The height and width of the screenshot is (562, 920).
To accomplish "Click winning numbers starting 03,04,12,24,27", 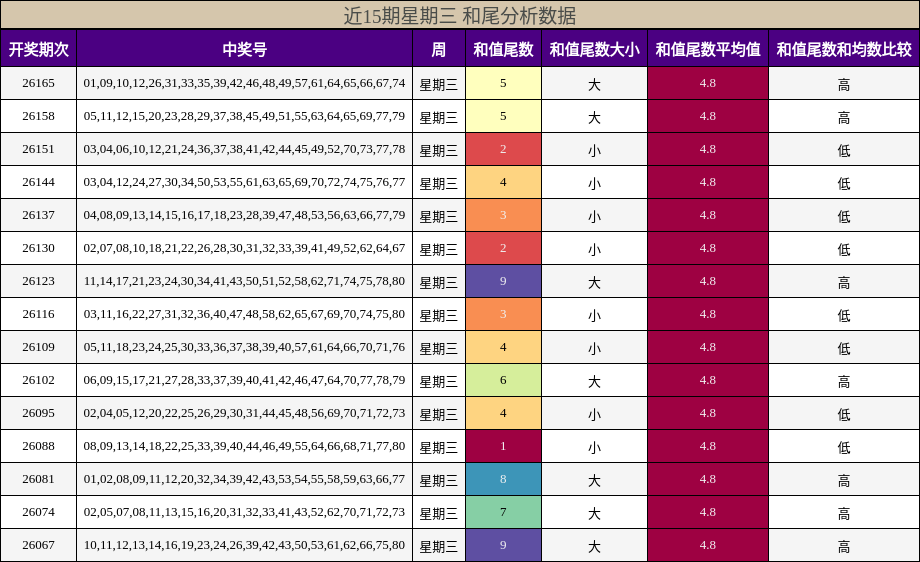I will (x=245, y=182).
